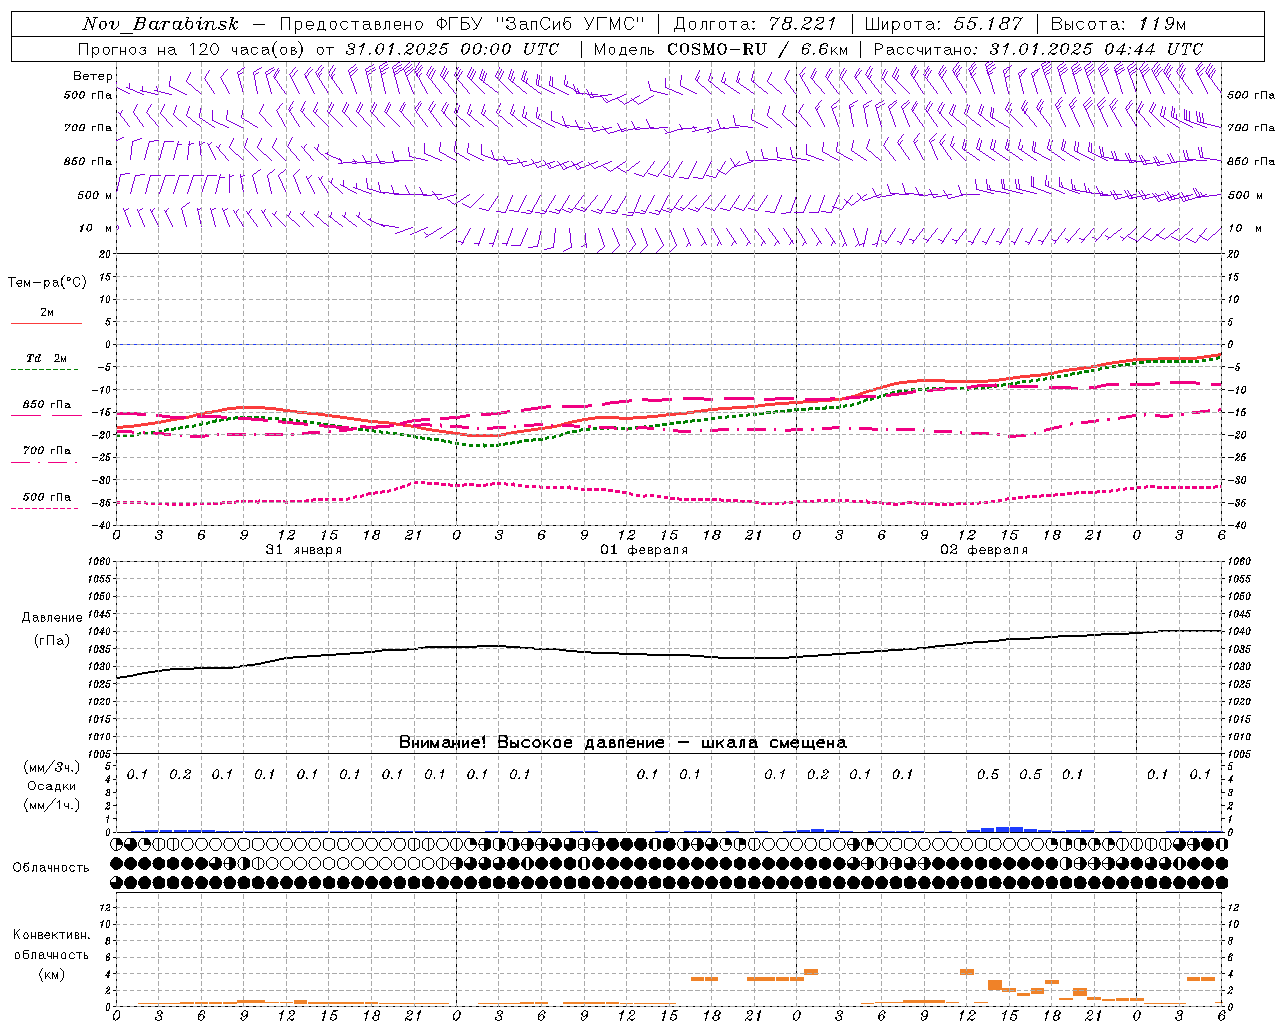
Task: Click the '01 февраля' date label
Action: click(x=644, y=550)
